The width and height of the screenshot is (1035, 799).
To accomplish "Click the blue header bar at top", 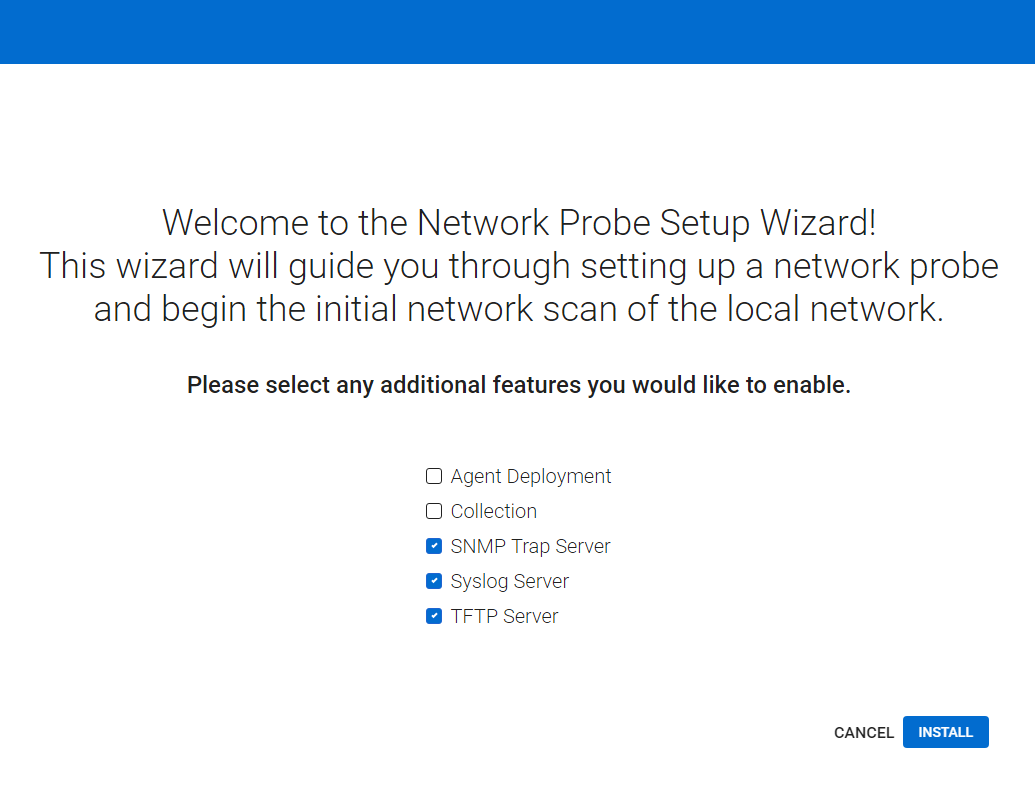I will click(517, 32).
